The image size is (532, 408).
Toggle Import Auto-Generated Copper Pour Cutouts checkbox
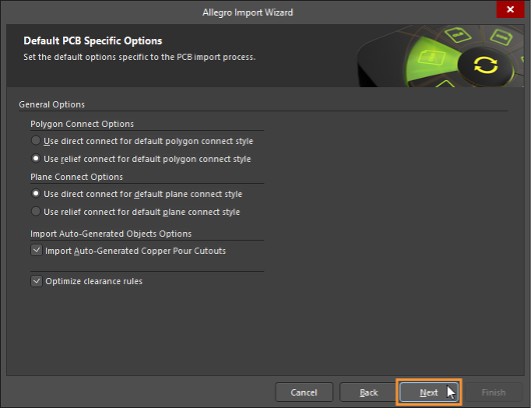(36, 250)
